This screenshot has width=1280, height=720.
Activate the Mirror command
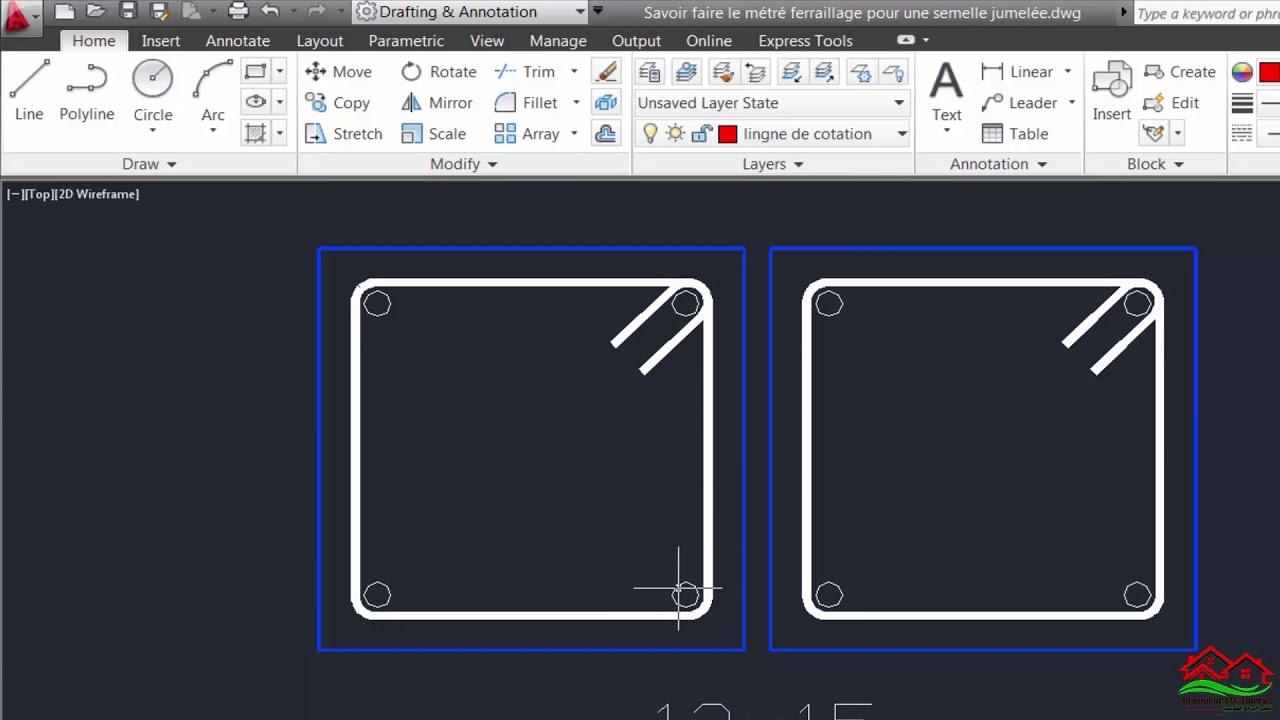pyautogui.click(x=437, y=103)
